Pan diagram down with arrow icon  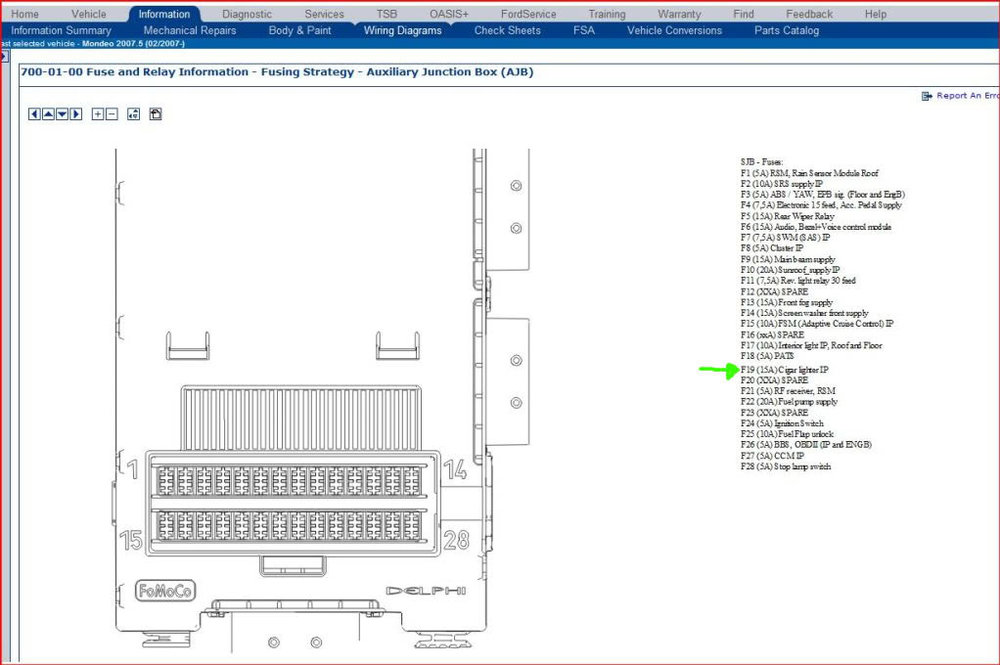click(62, 114)
